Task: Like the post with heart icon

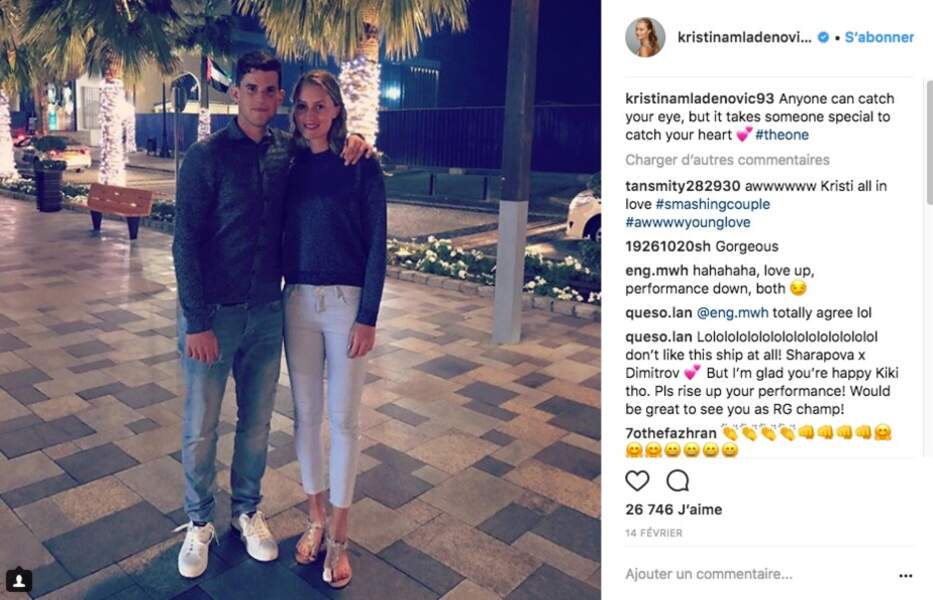Action: 637,480
